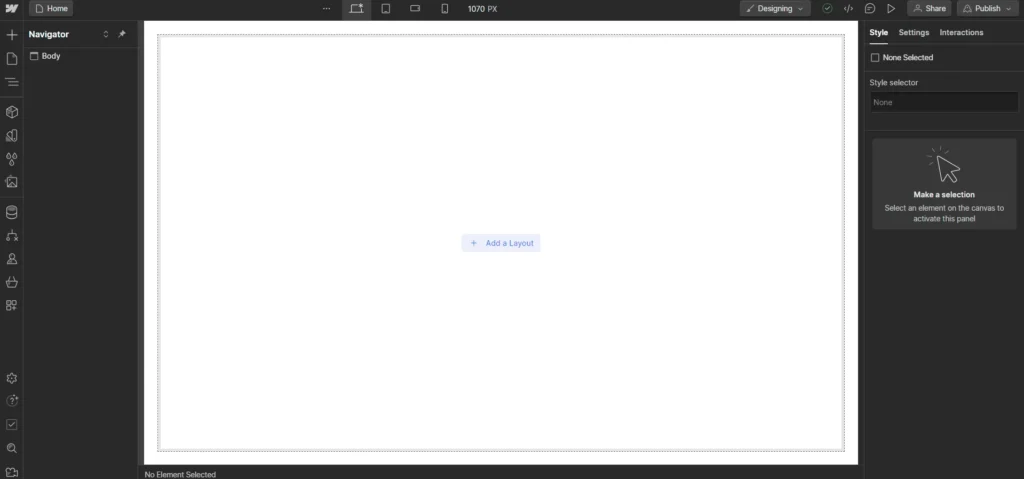Switch to mobile portrait breakpoint

pyautogui.click(x=445, y=8)
